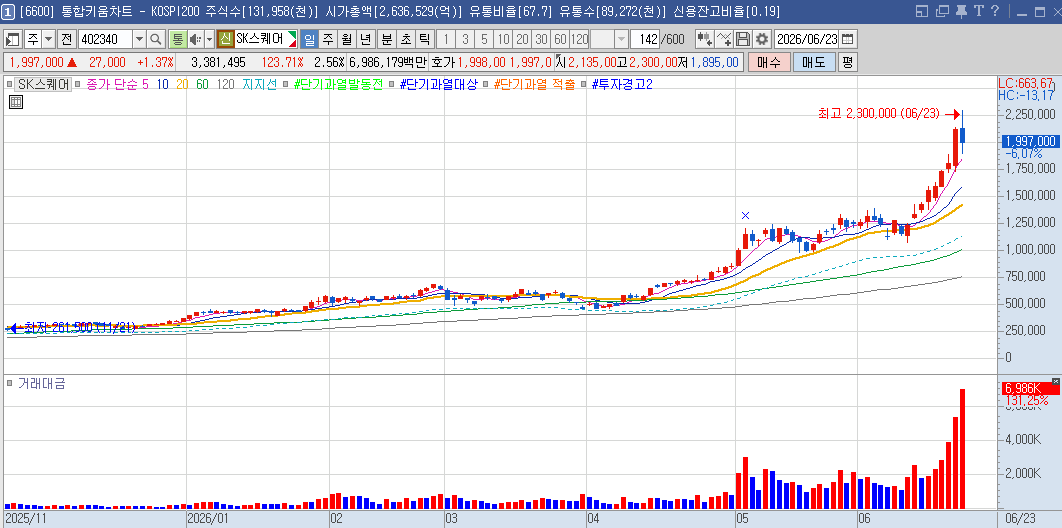Click the 매도 sell button
Screen dimensions: 1062x528
[x=813, y=62]
